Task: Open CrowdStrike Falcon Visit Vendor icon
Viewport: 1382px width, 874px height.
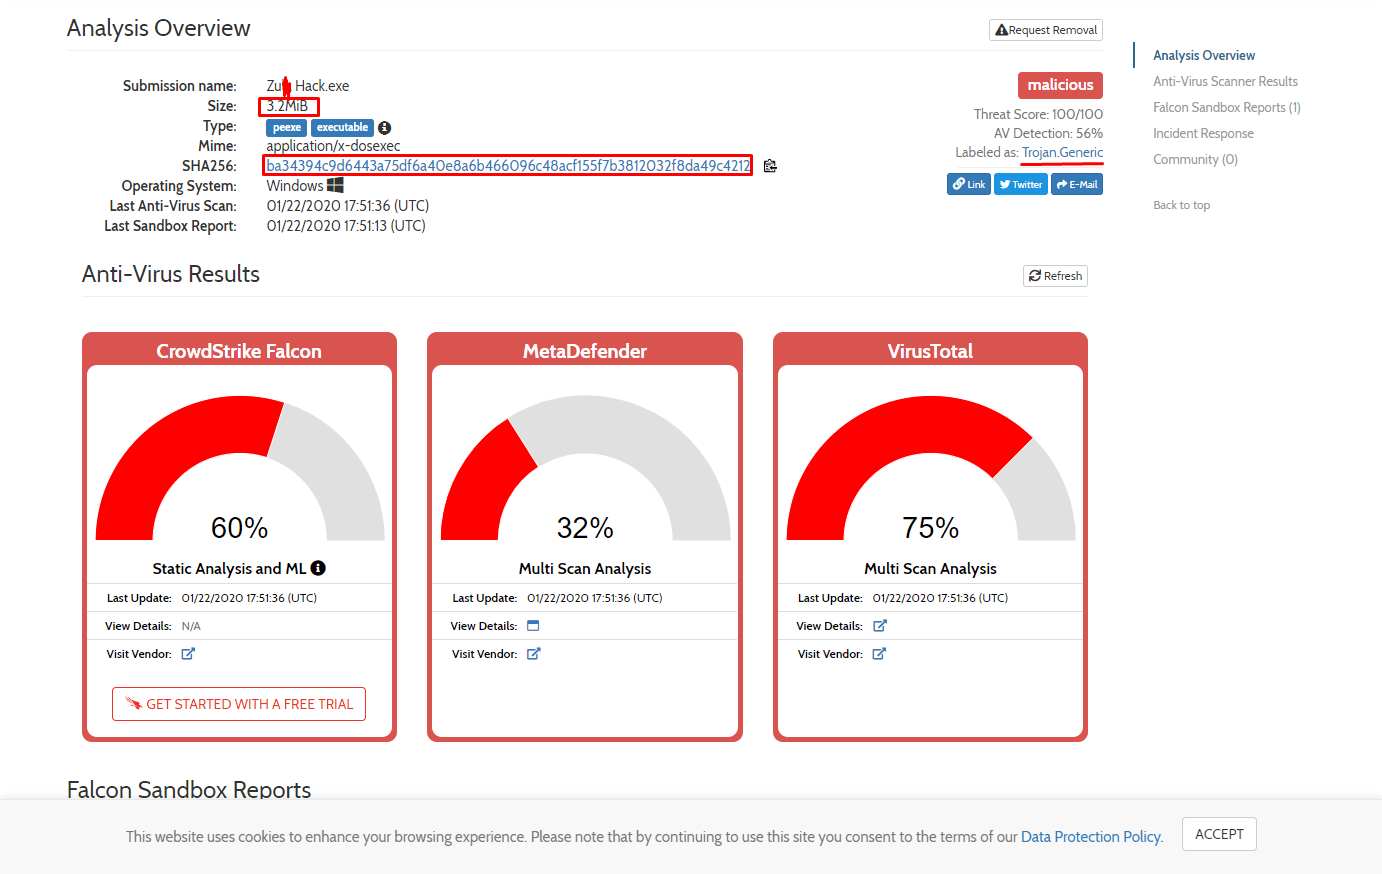Action: click(x=188, y=654)
